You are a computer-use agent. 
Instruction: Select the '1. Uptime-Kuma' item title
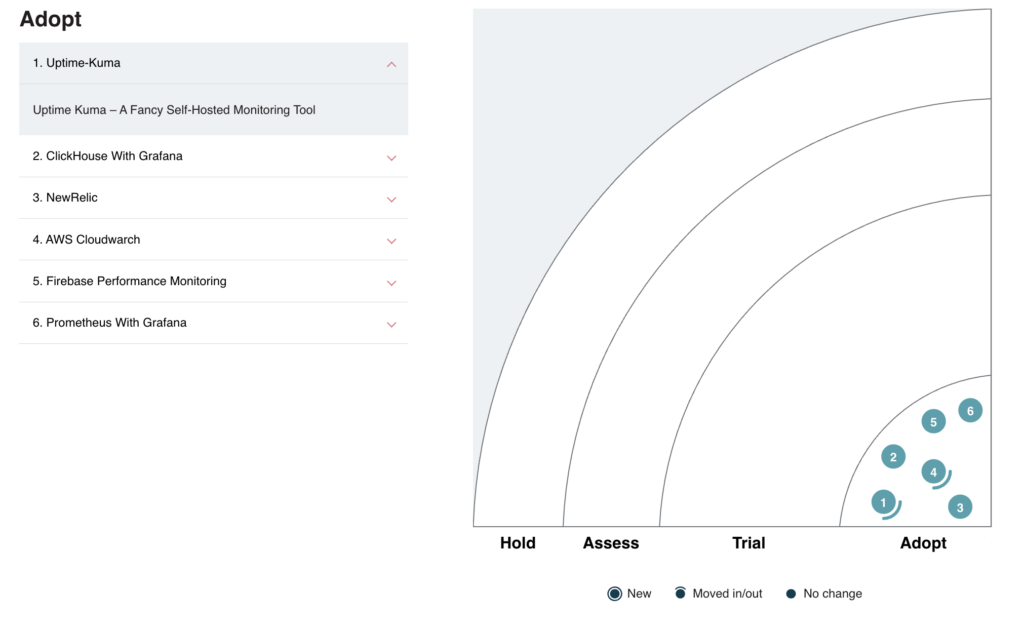pyautogui.click(x=76, y=63)
